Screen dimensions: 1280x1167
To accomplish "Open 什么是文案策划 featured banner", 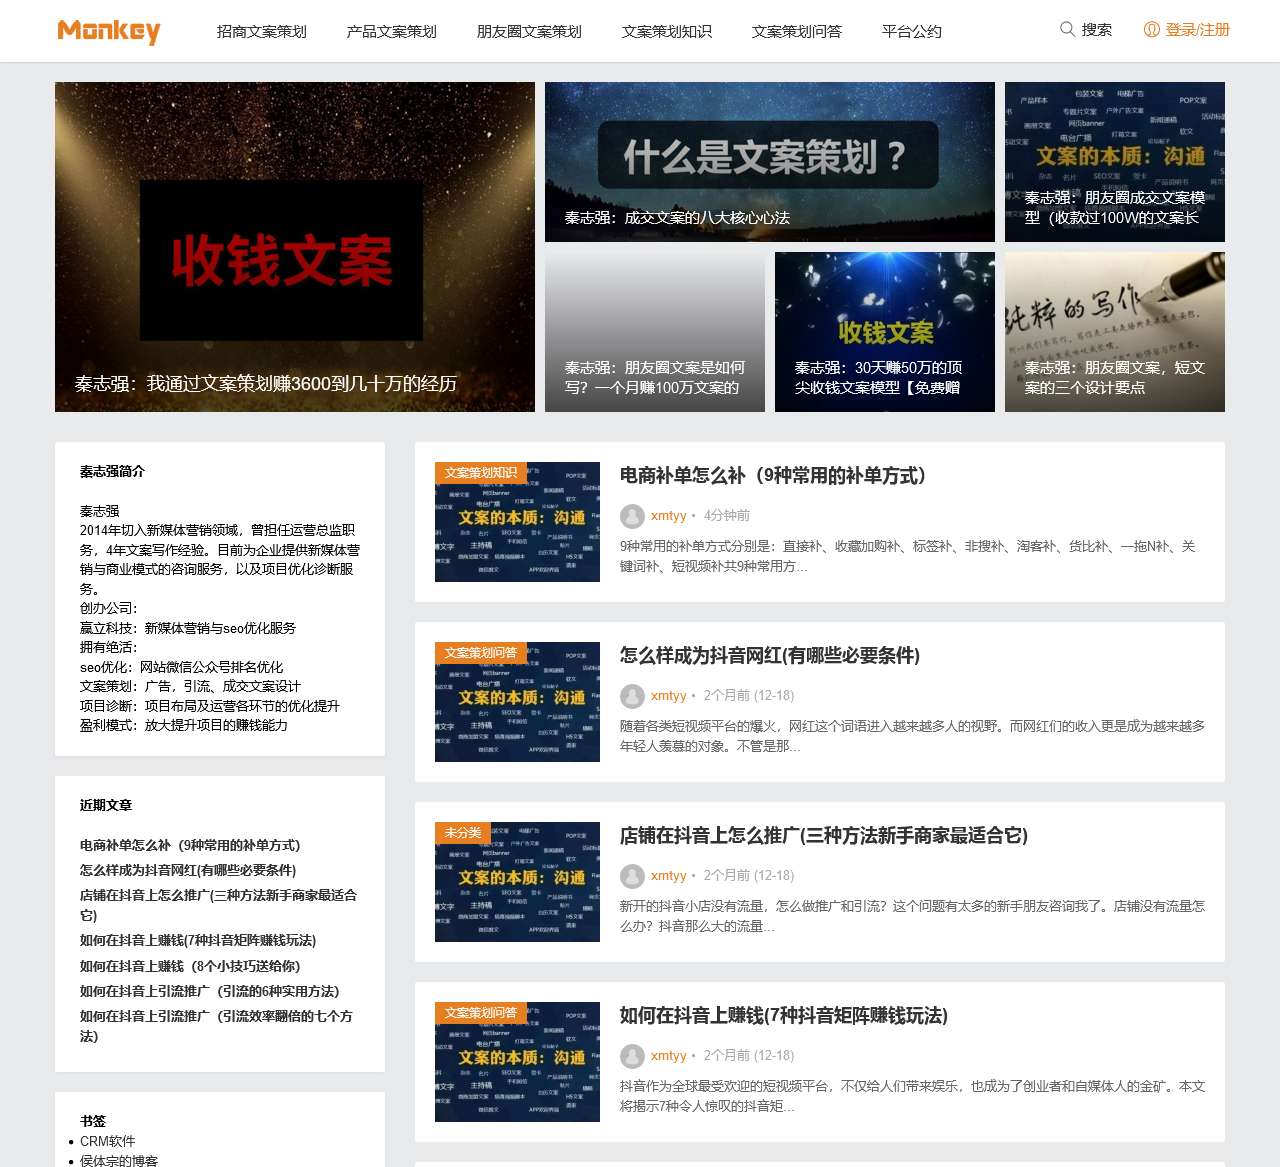I will [770, 162].
